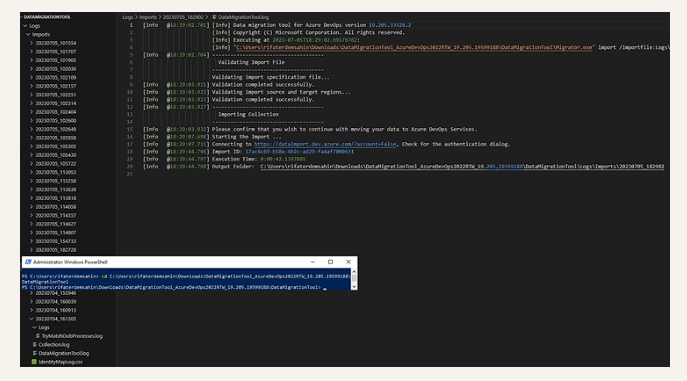Select folder 20230704_160913 in the tree
The height and width of the screenshot is (381, 687).
[56, 310]
